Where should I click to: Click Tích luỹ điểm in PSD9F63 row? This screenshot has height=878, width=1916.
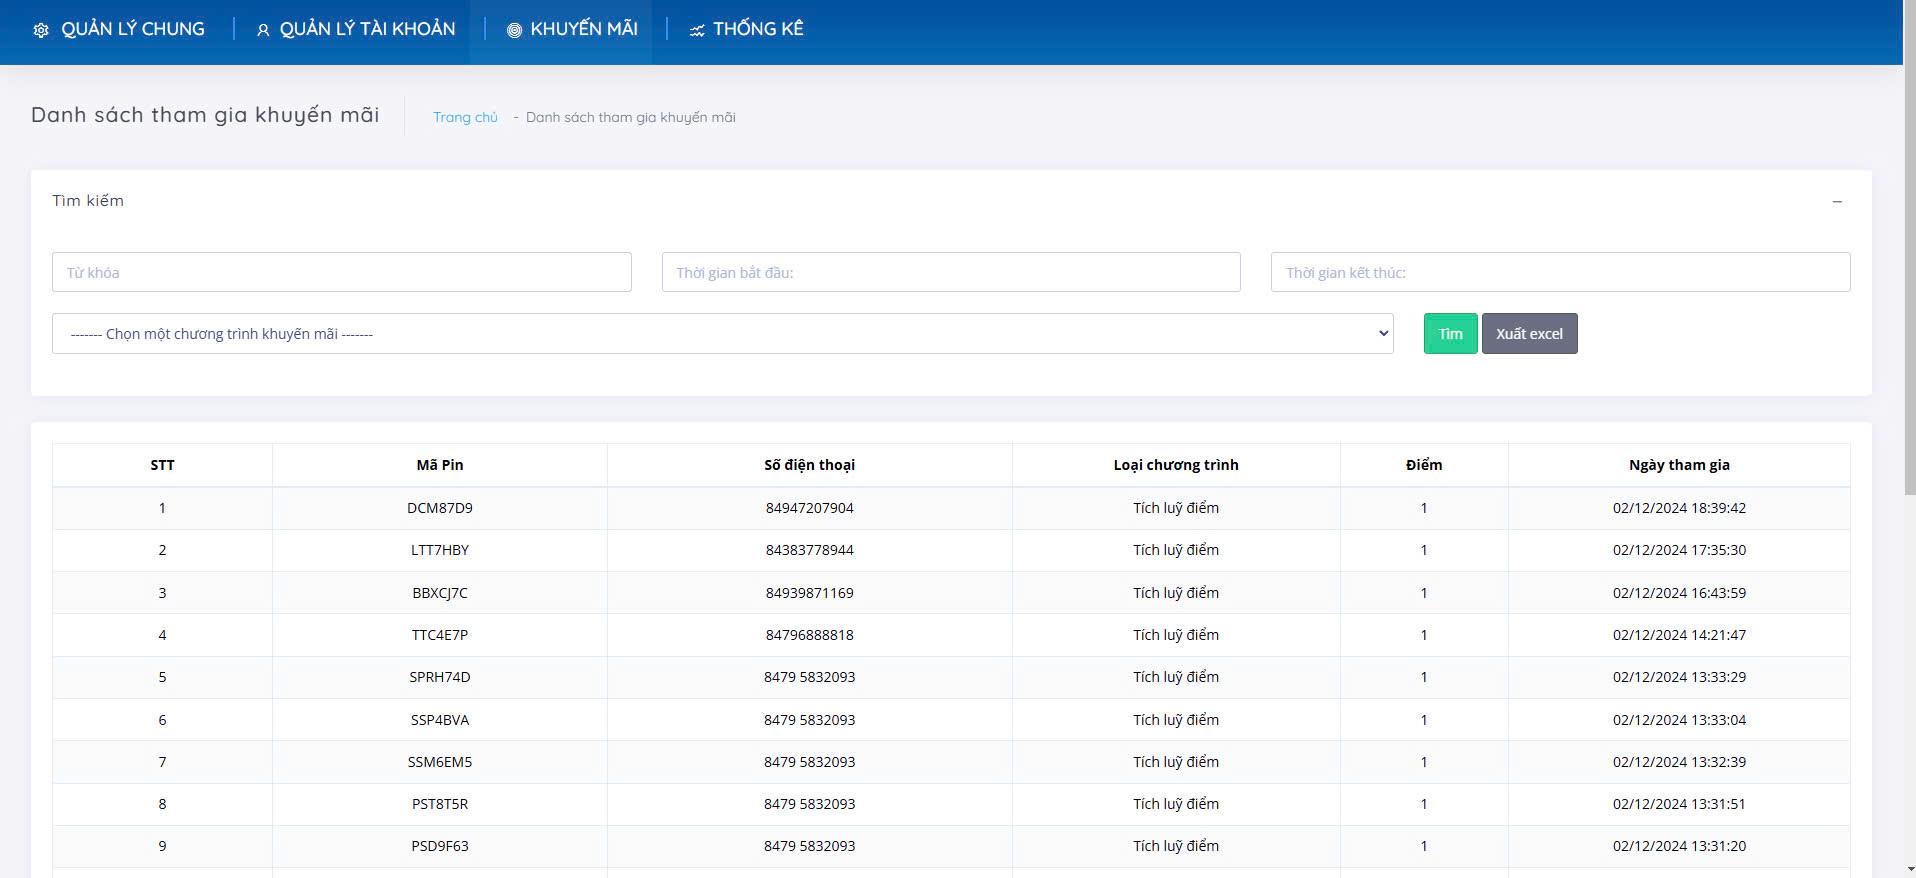pos(1176,846)
